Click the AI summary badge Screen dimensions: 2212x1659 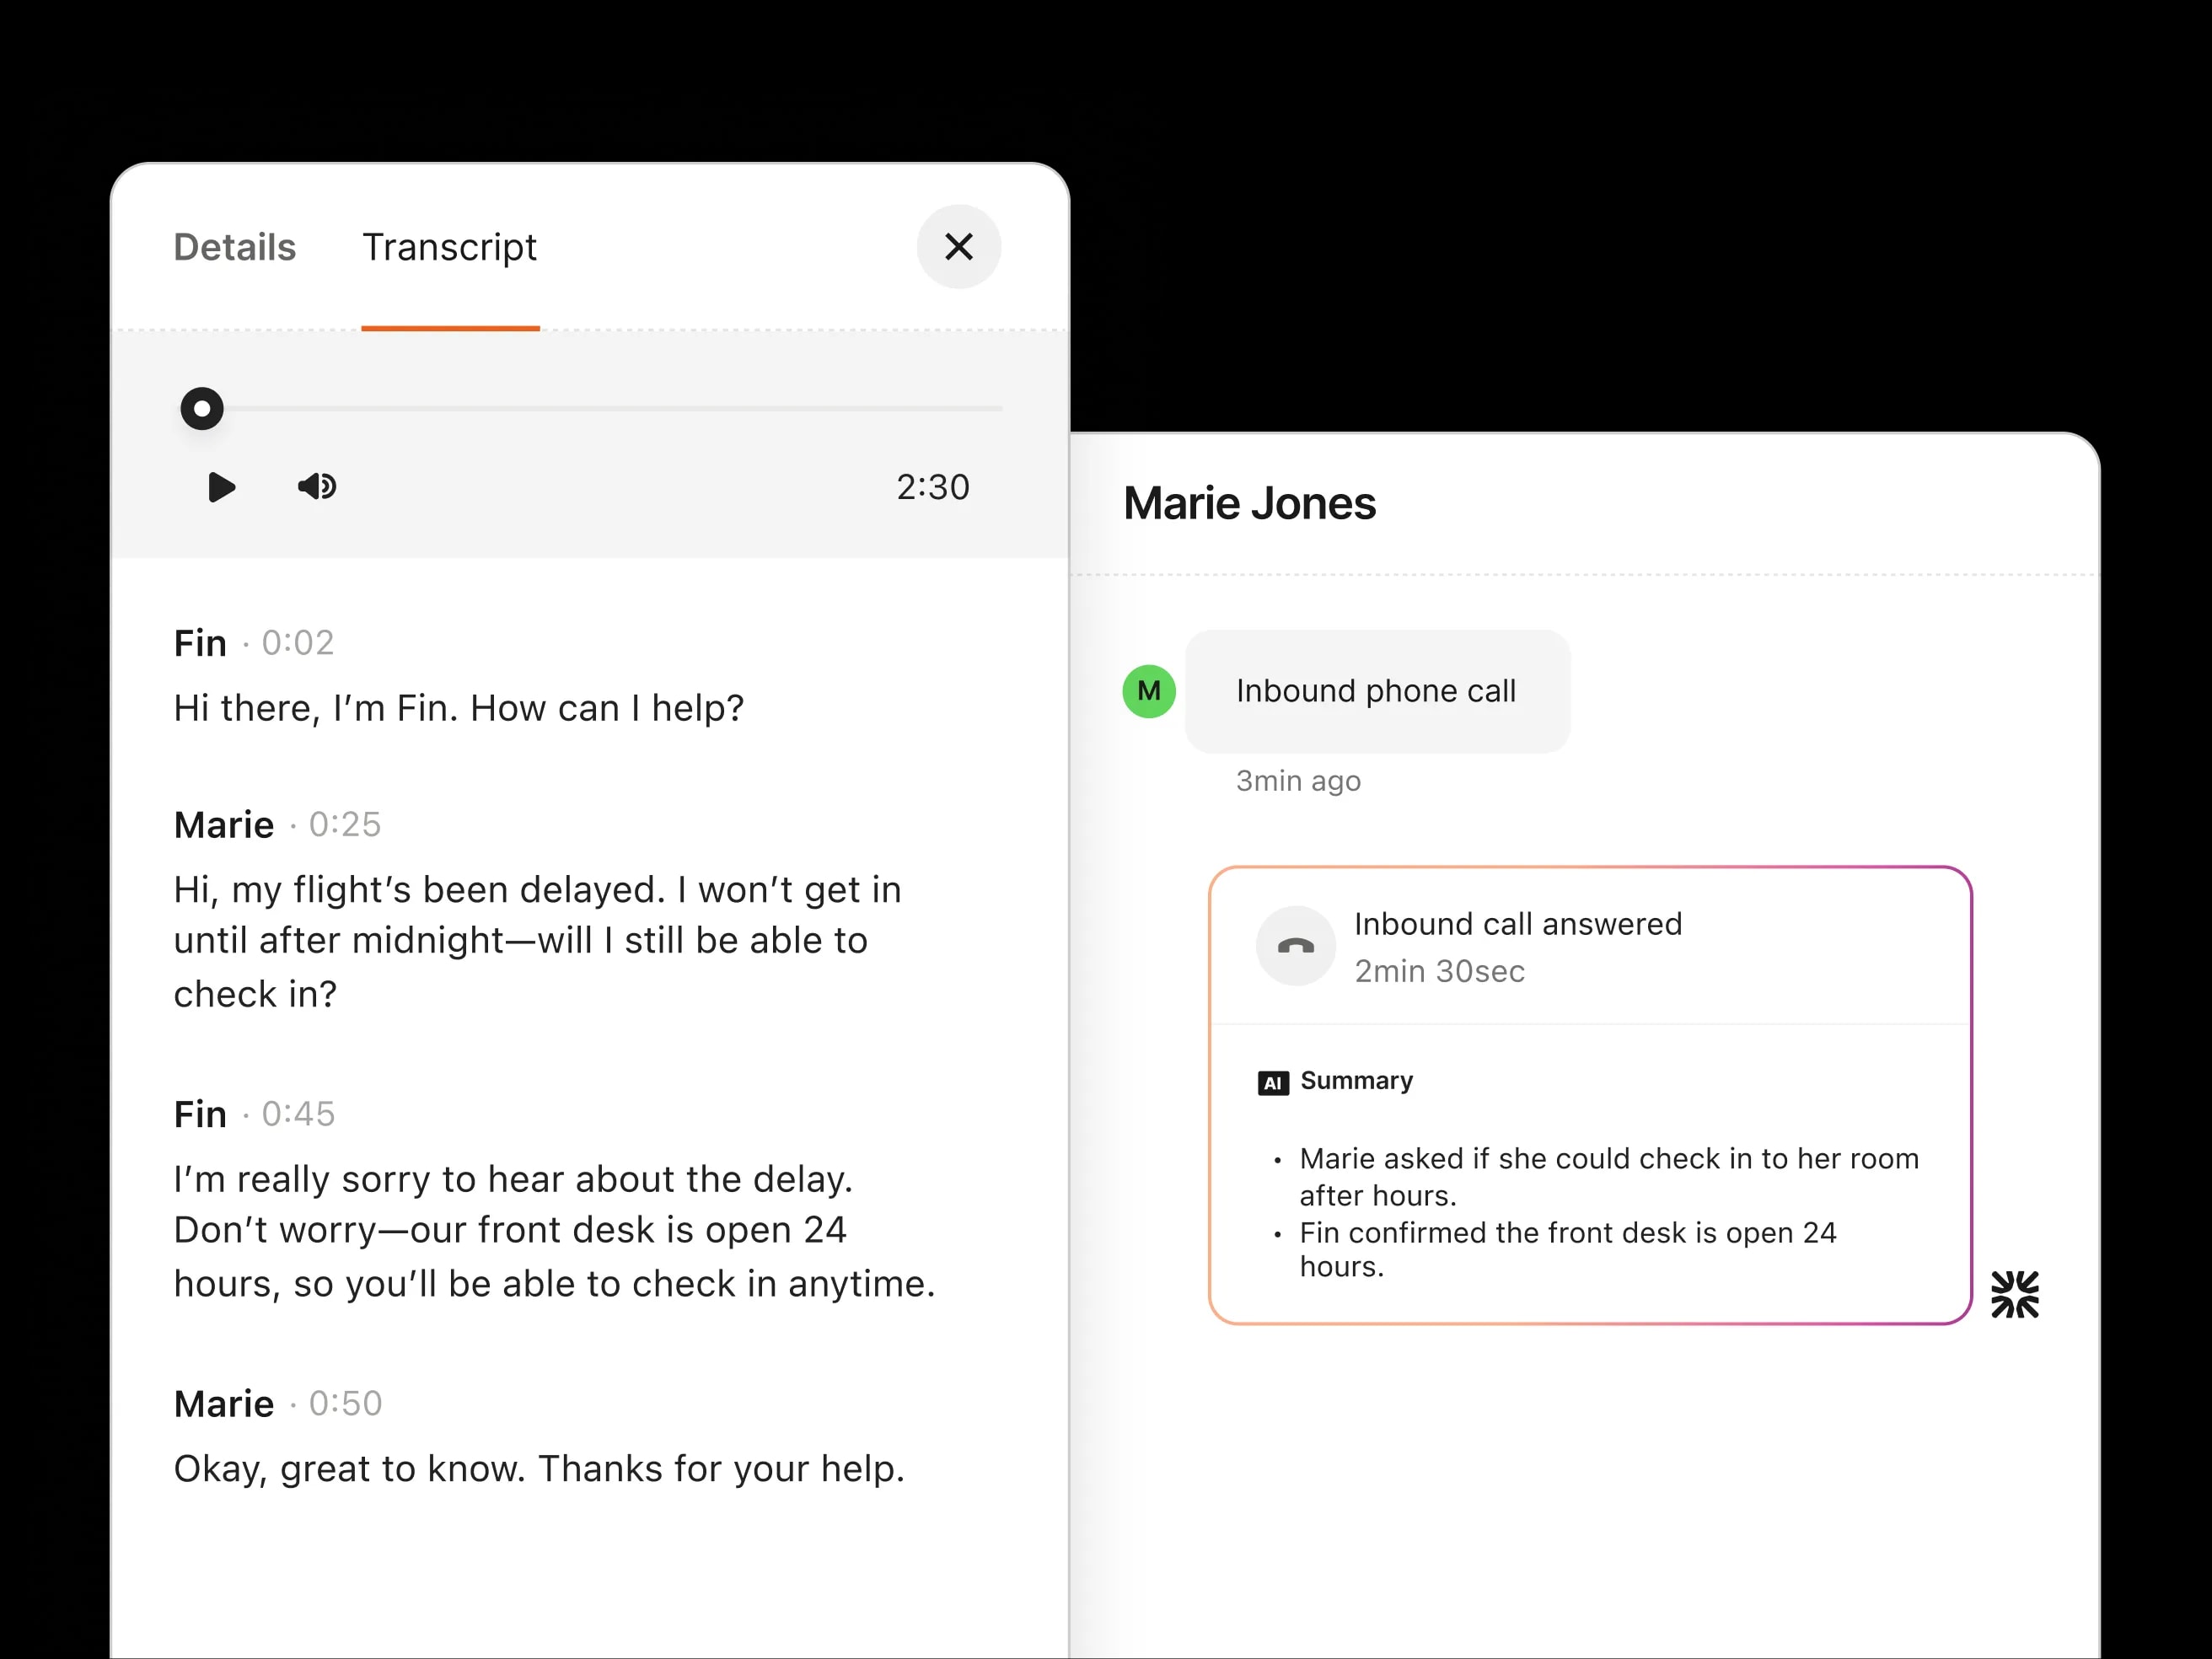tap(1272, 1083)
